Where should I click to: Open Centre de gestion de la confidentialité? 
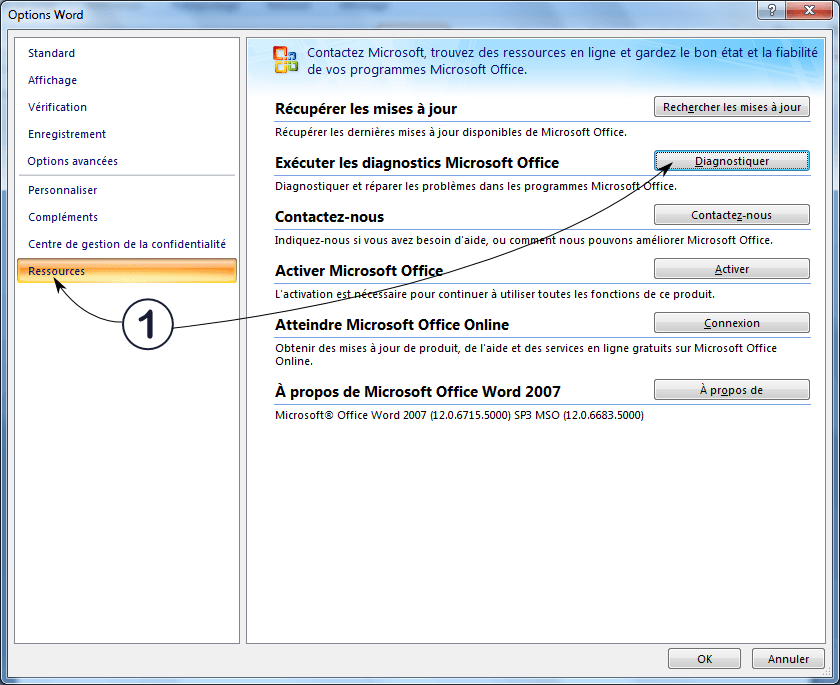pyautogui.click(x=126, y=243)
